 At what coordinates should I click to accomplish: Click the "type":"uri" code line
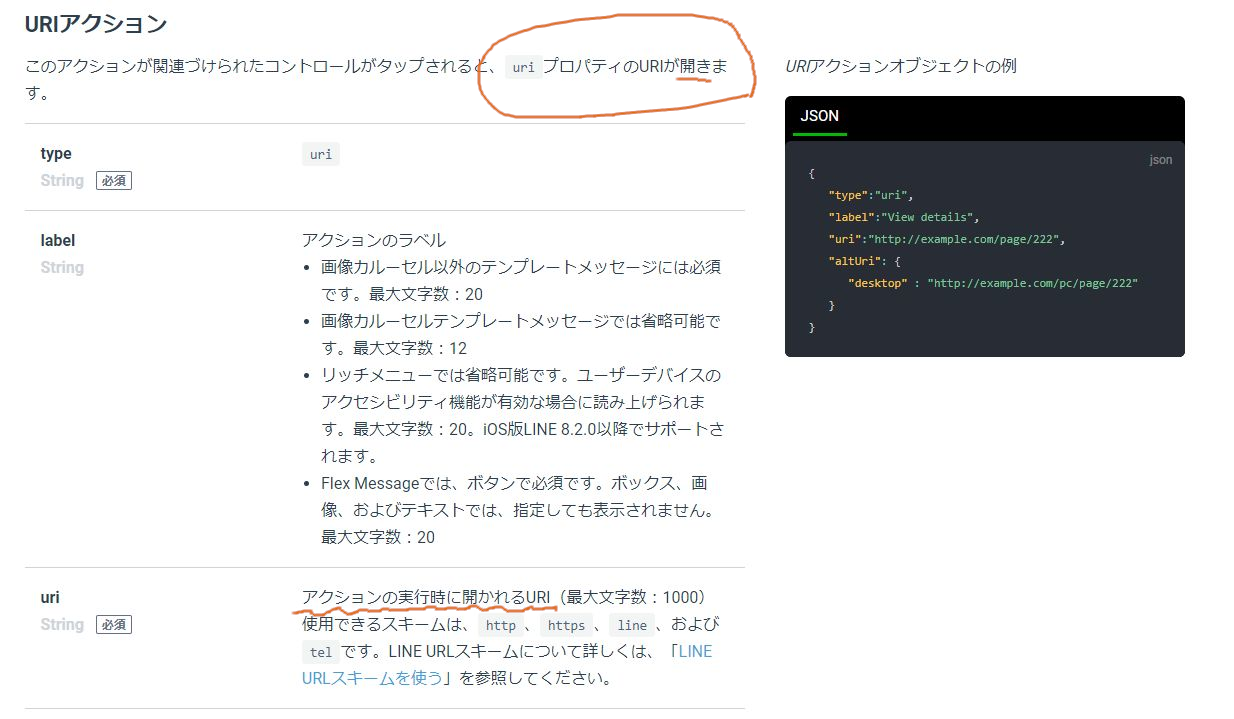pyautogui.click(x=871, y=195)
